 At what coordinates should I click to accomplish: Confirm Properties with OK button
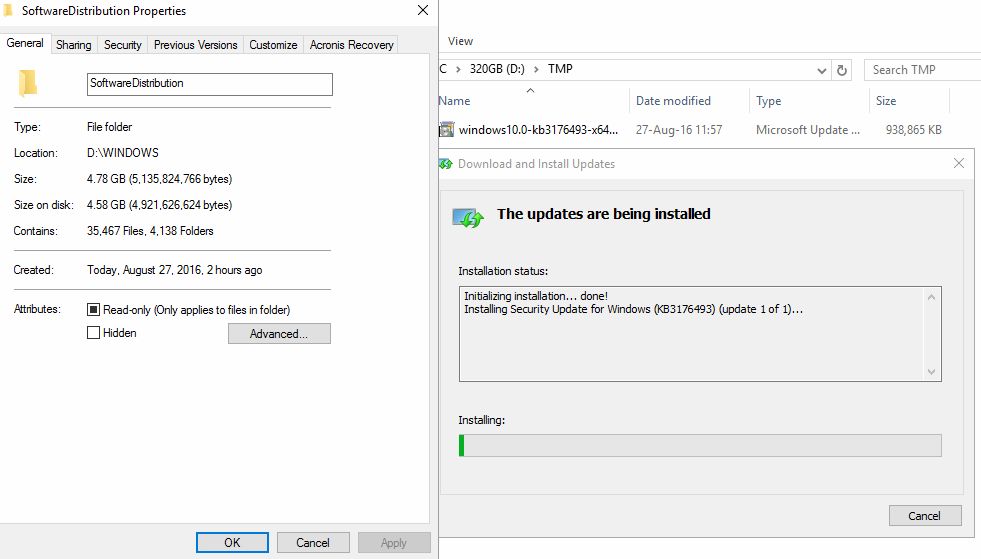click(x=232, y=543)
